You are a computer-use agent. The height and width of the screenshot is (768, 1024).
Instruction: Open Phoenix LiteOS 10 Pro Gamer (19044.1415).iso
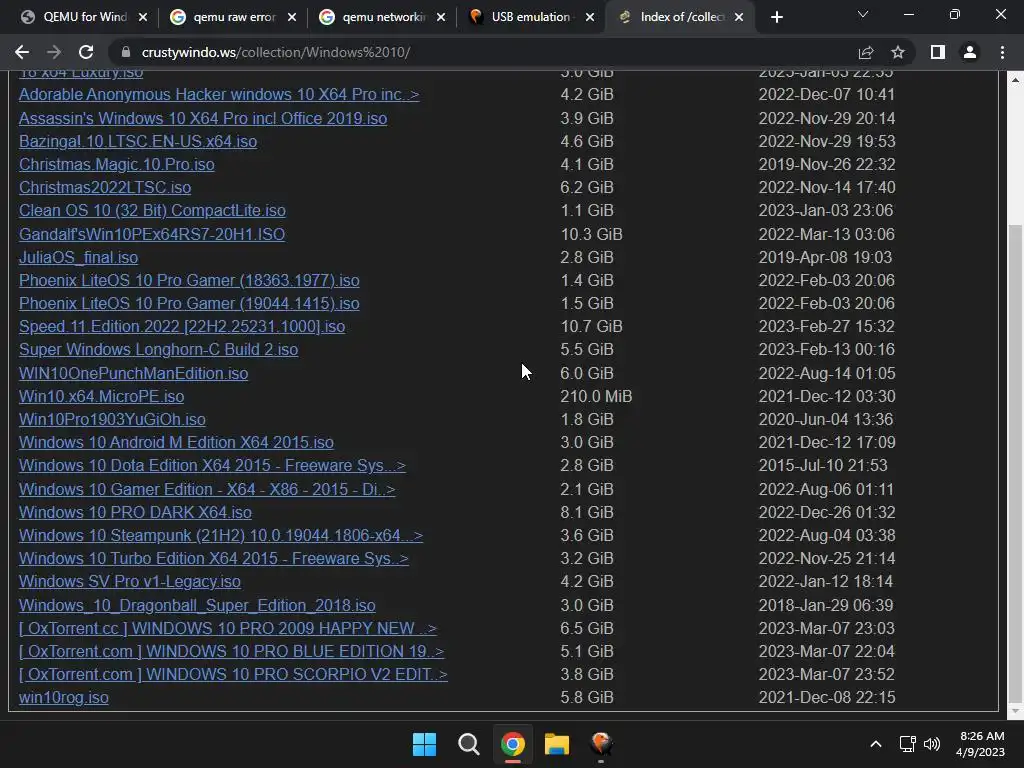[x=189, y=303]
